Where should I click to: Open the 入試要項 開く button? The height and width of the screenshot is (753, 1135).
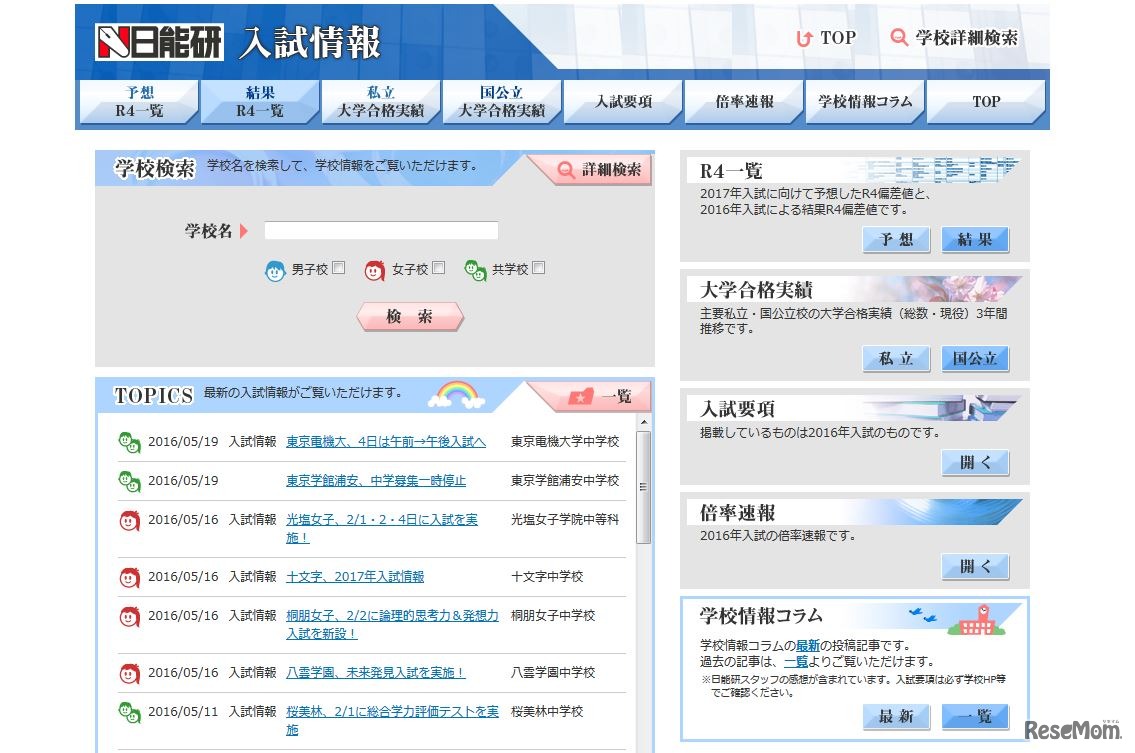click(974, 463)
